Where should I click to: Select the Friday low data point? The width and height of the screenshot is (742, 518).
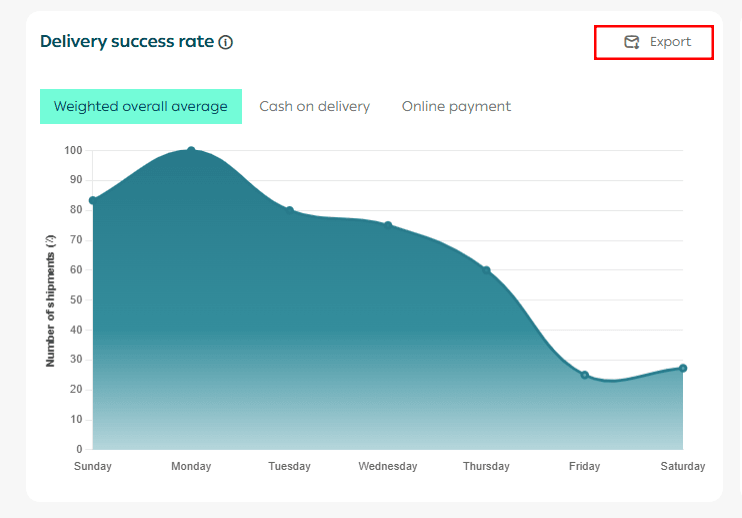pos(585,375)
